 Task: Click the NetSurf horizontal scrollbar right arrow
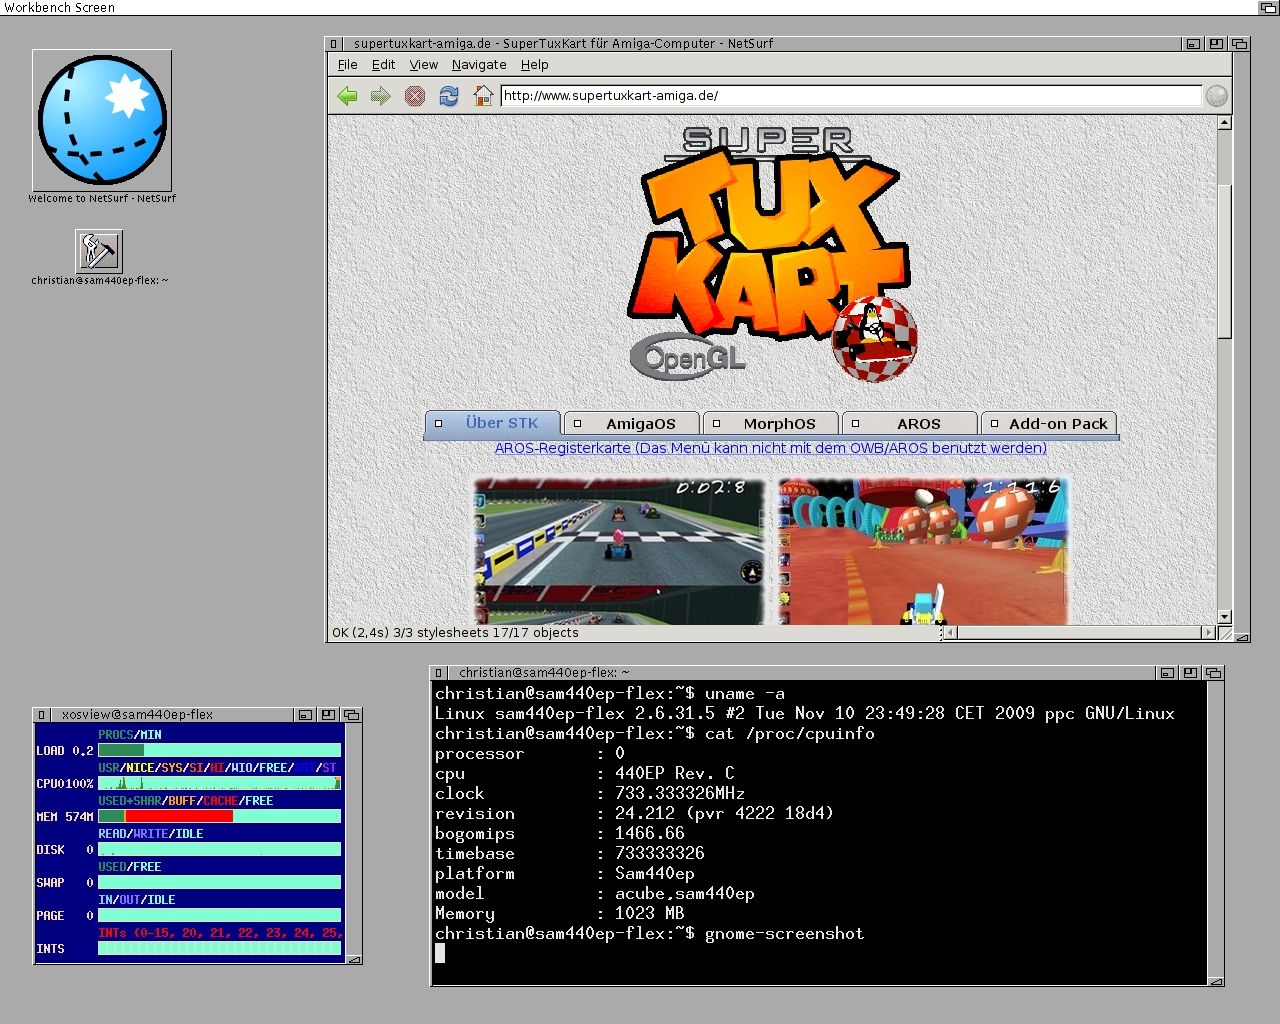pyautogui.click(x=1208, y=633)
